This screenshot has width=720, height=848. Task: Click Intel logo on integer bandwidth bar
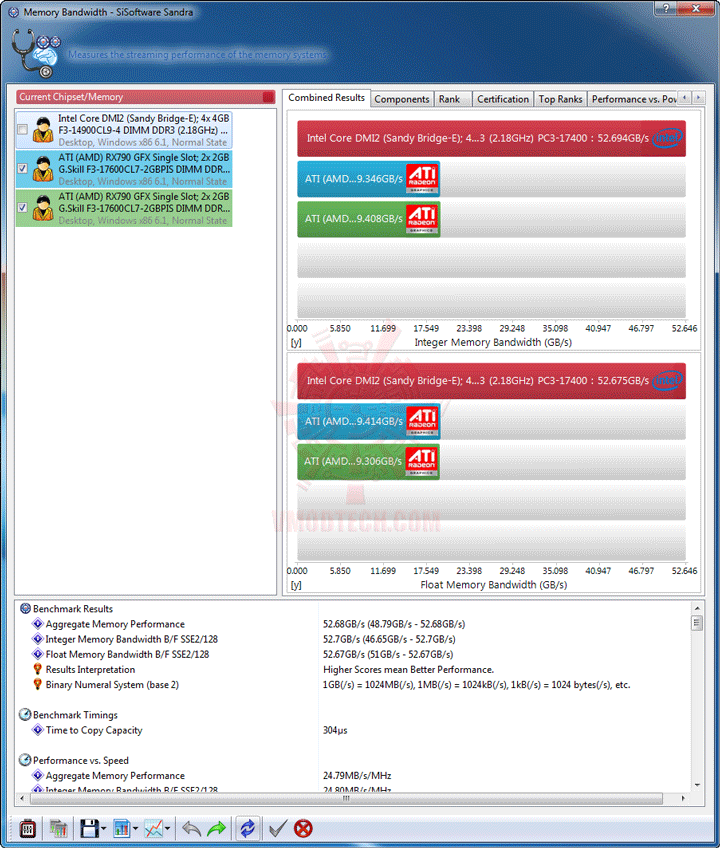pyautogui.click(x=668, y=138)
